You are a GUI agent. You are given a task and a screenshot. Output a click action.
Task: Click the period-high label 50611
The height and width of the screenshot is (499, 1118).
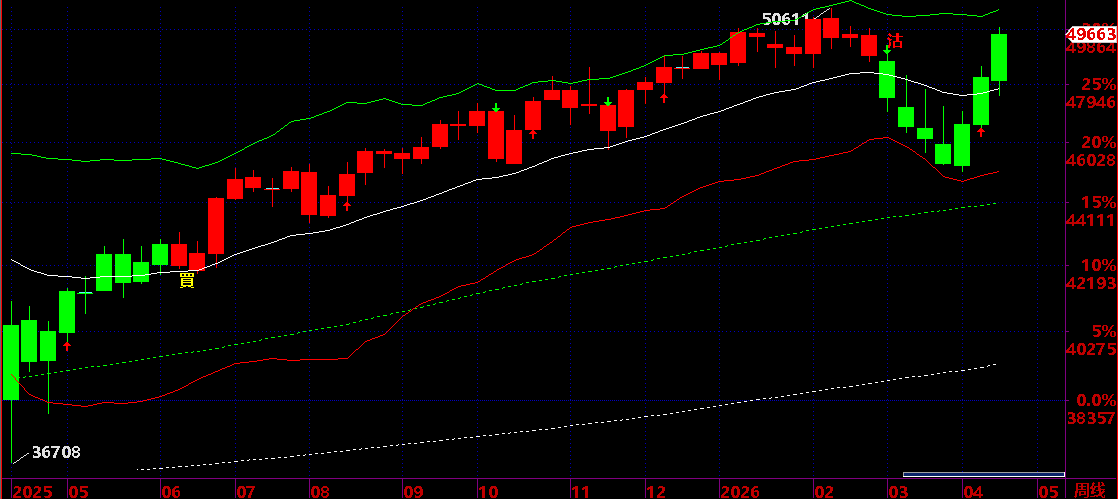tap(785, 19)
